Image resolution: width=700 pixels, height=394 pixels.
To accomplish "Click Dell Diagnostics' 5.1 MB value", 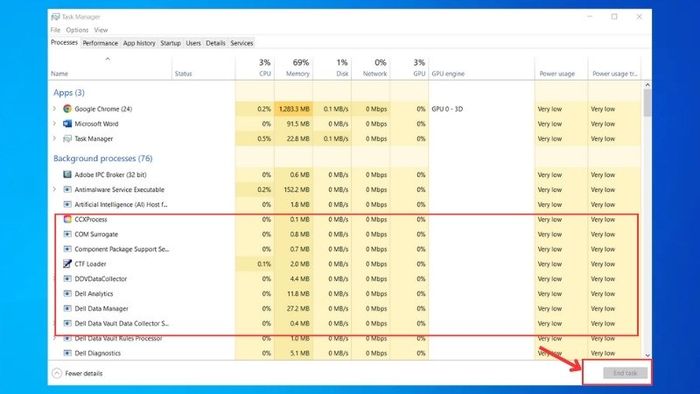I will tap(300, 353).
